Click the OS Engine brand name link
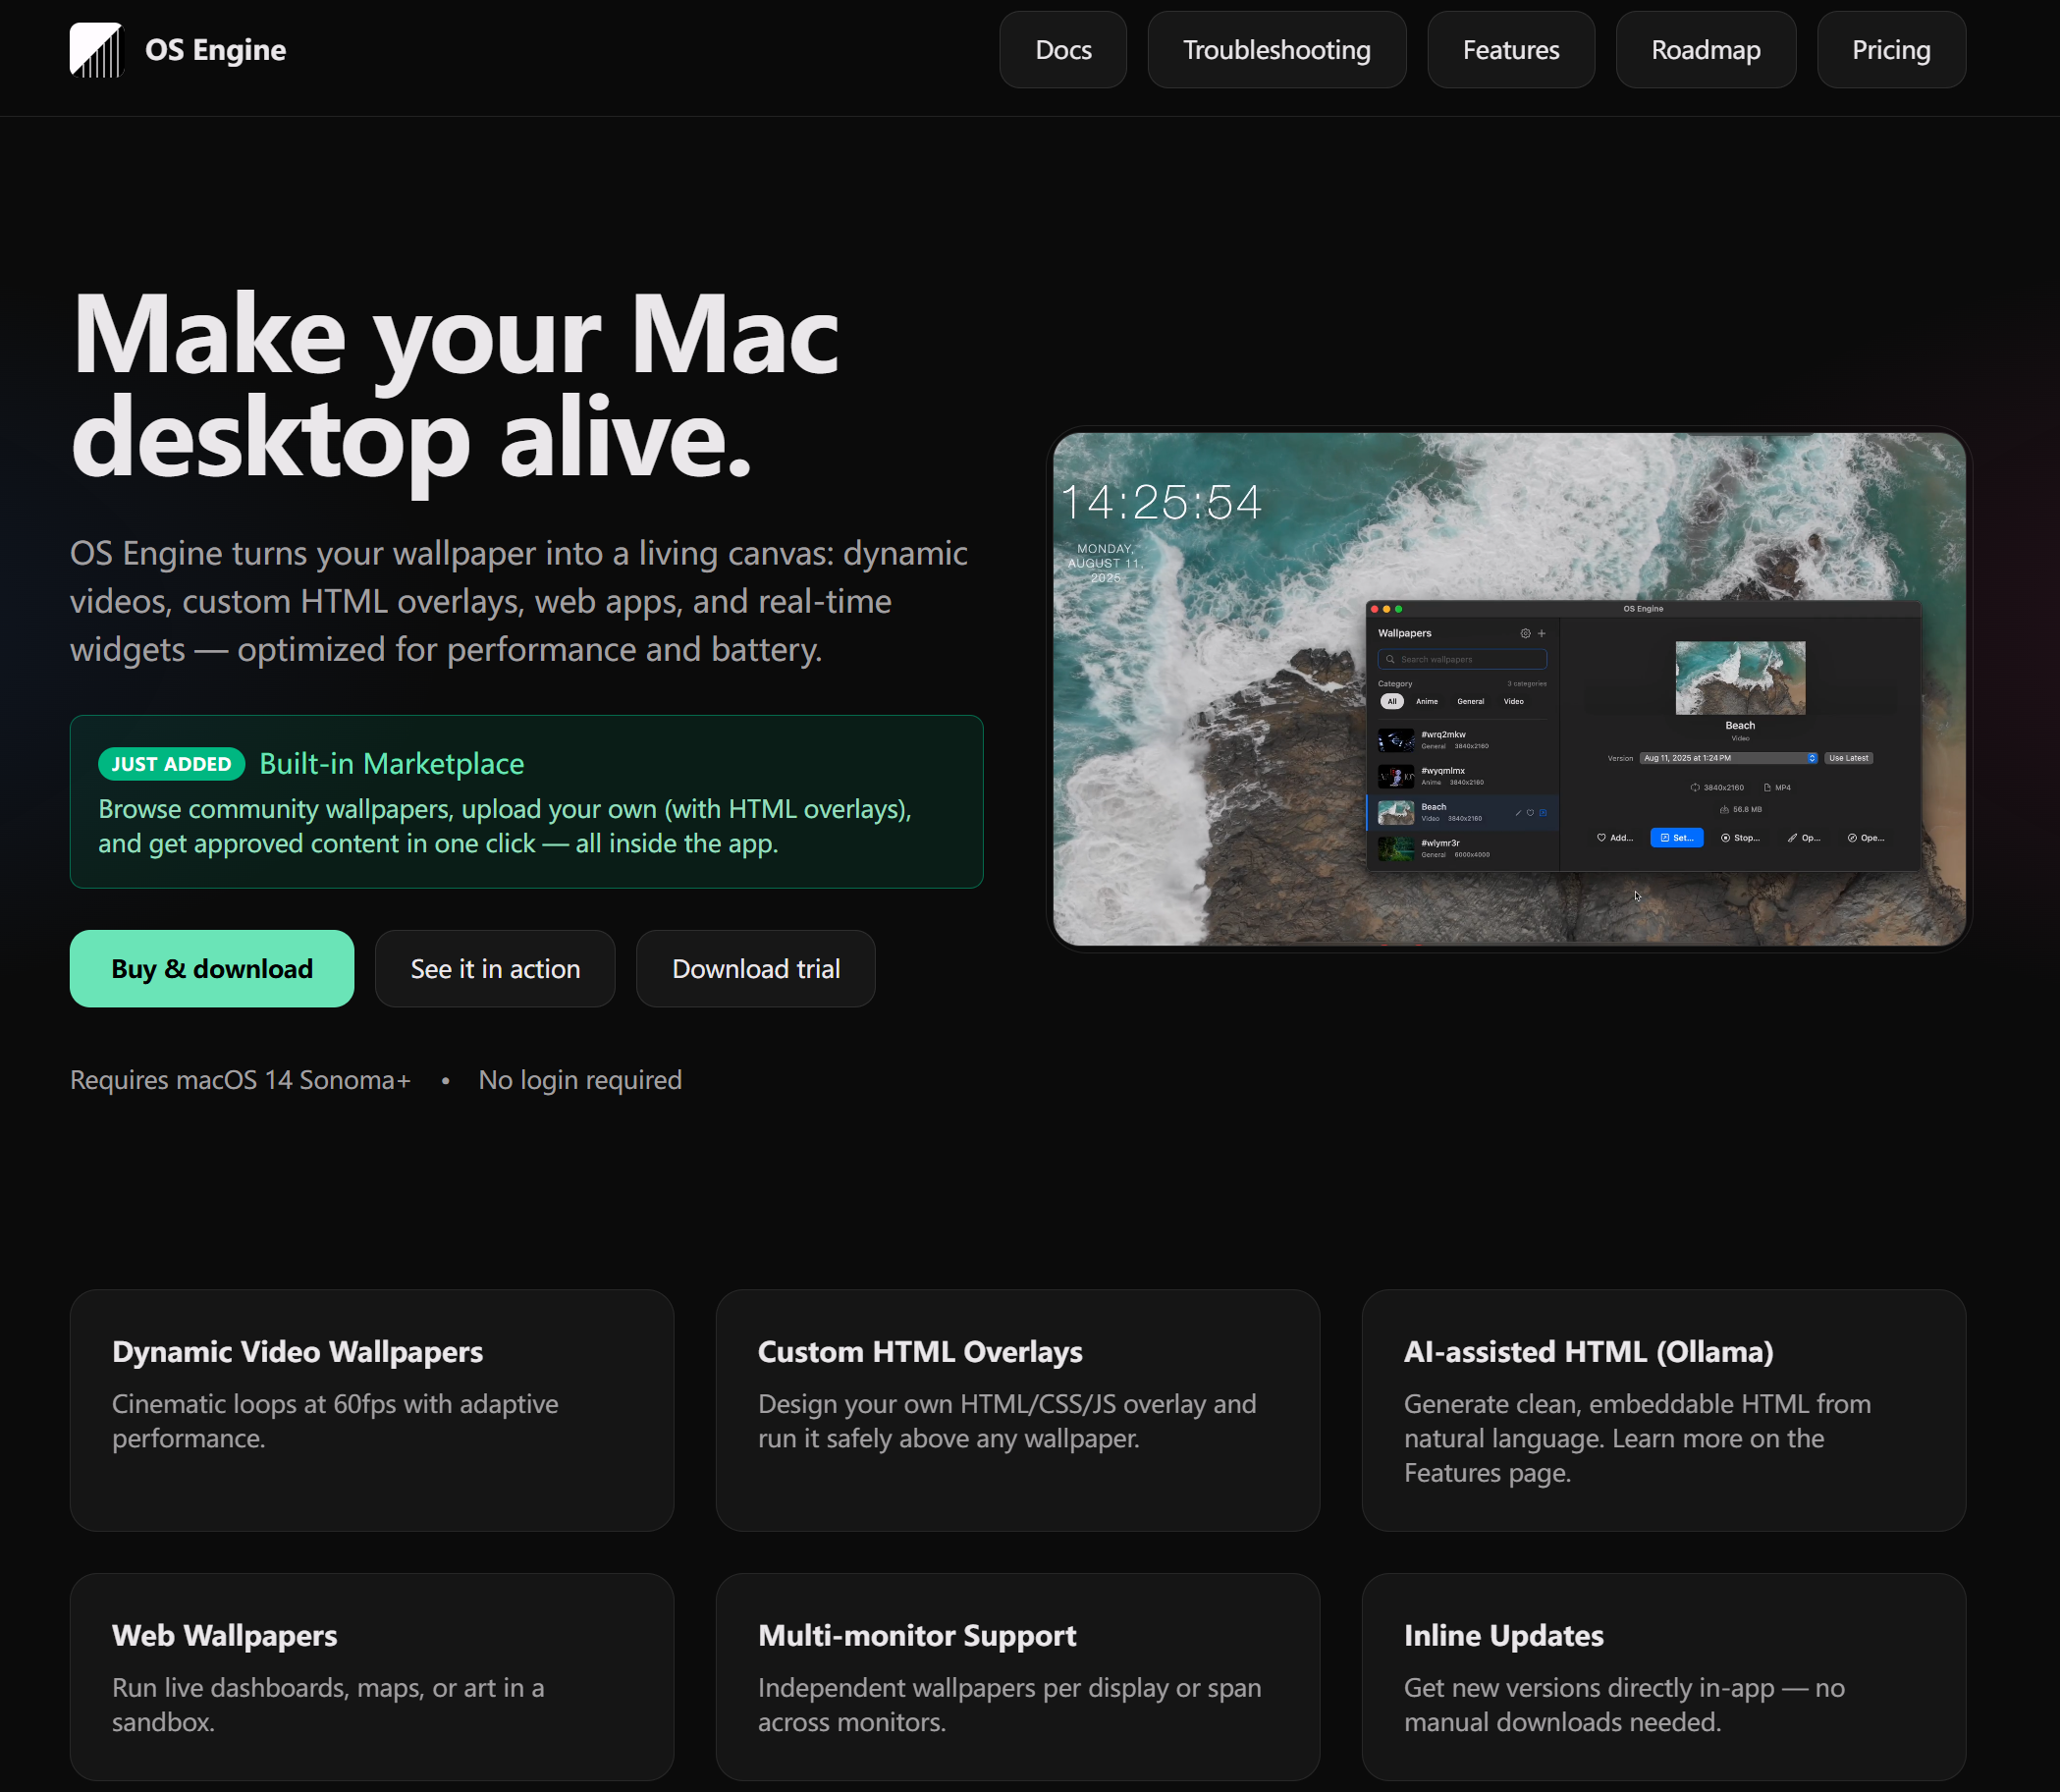This screenshot has height=1792, width=2060. pyautogui.click(x=215, y=50)
